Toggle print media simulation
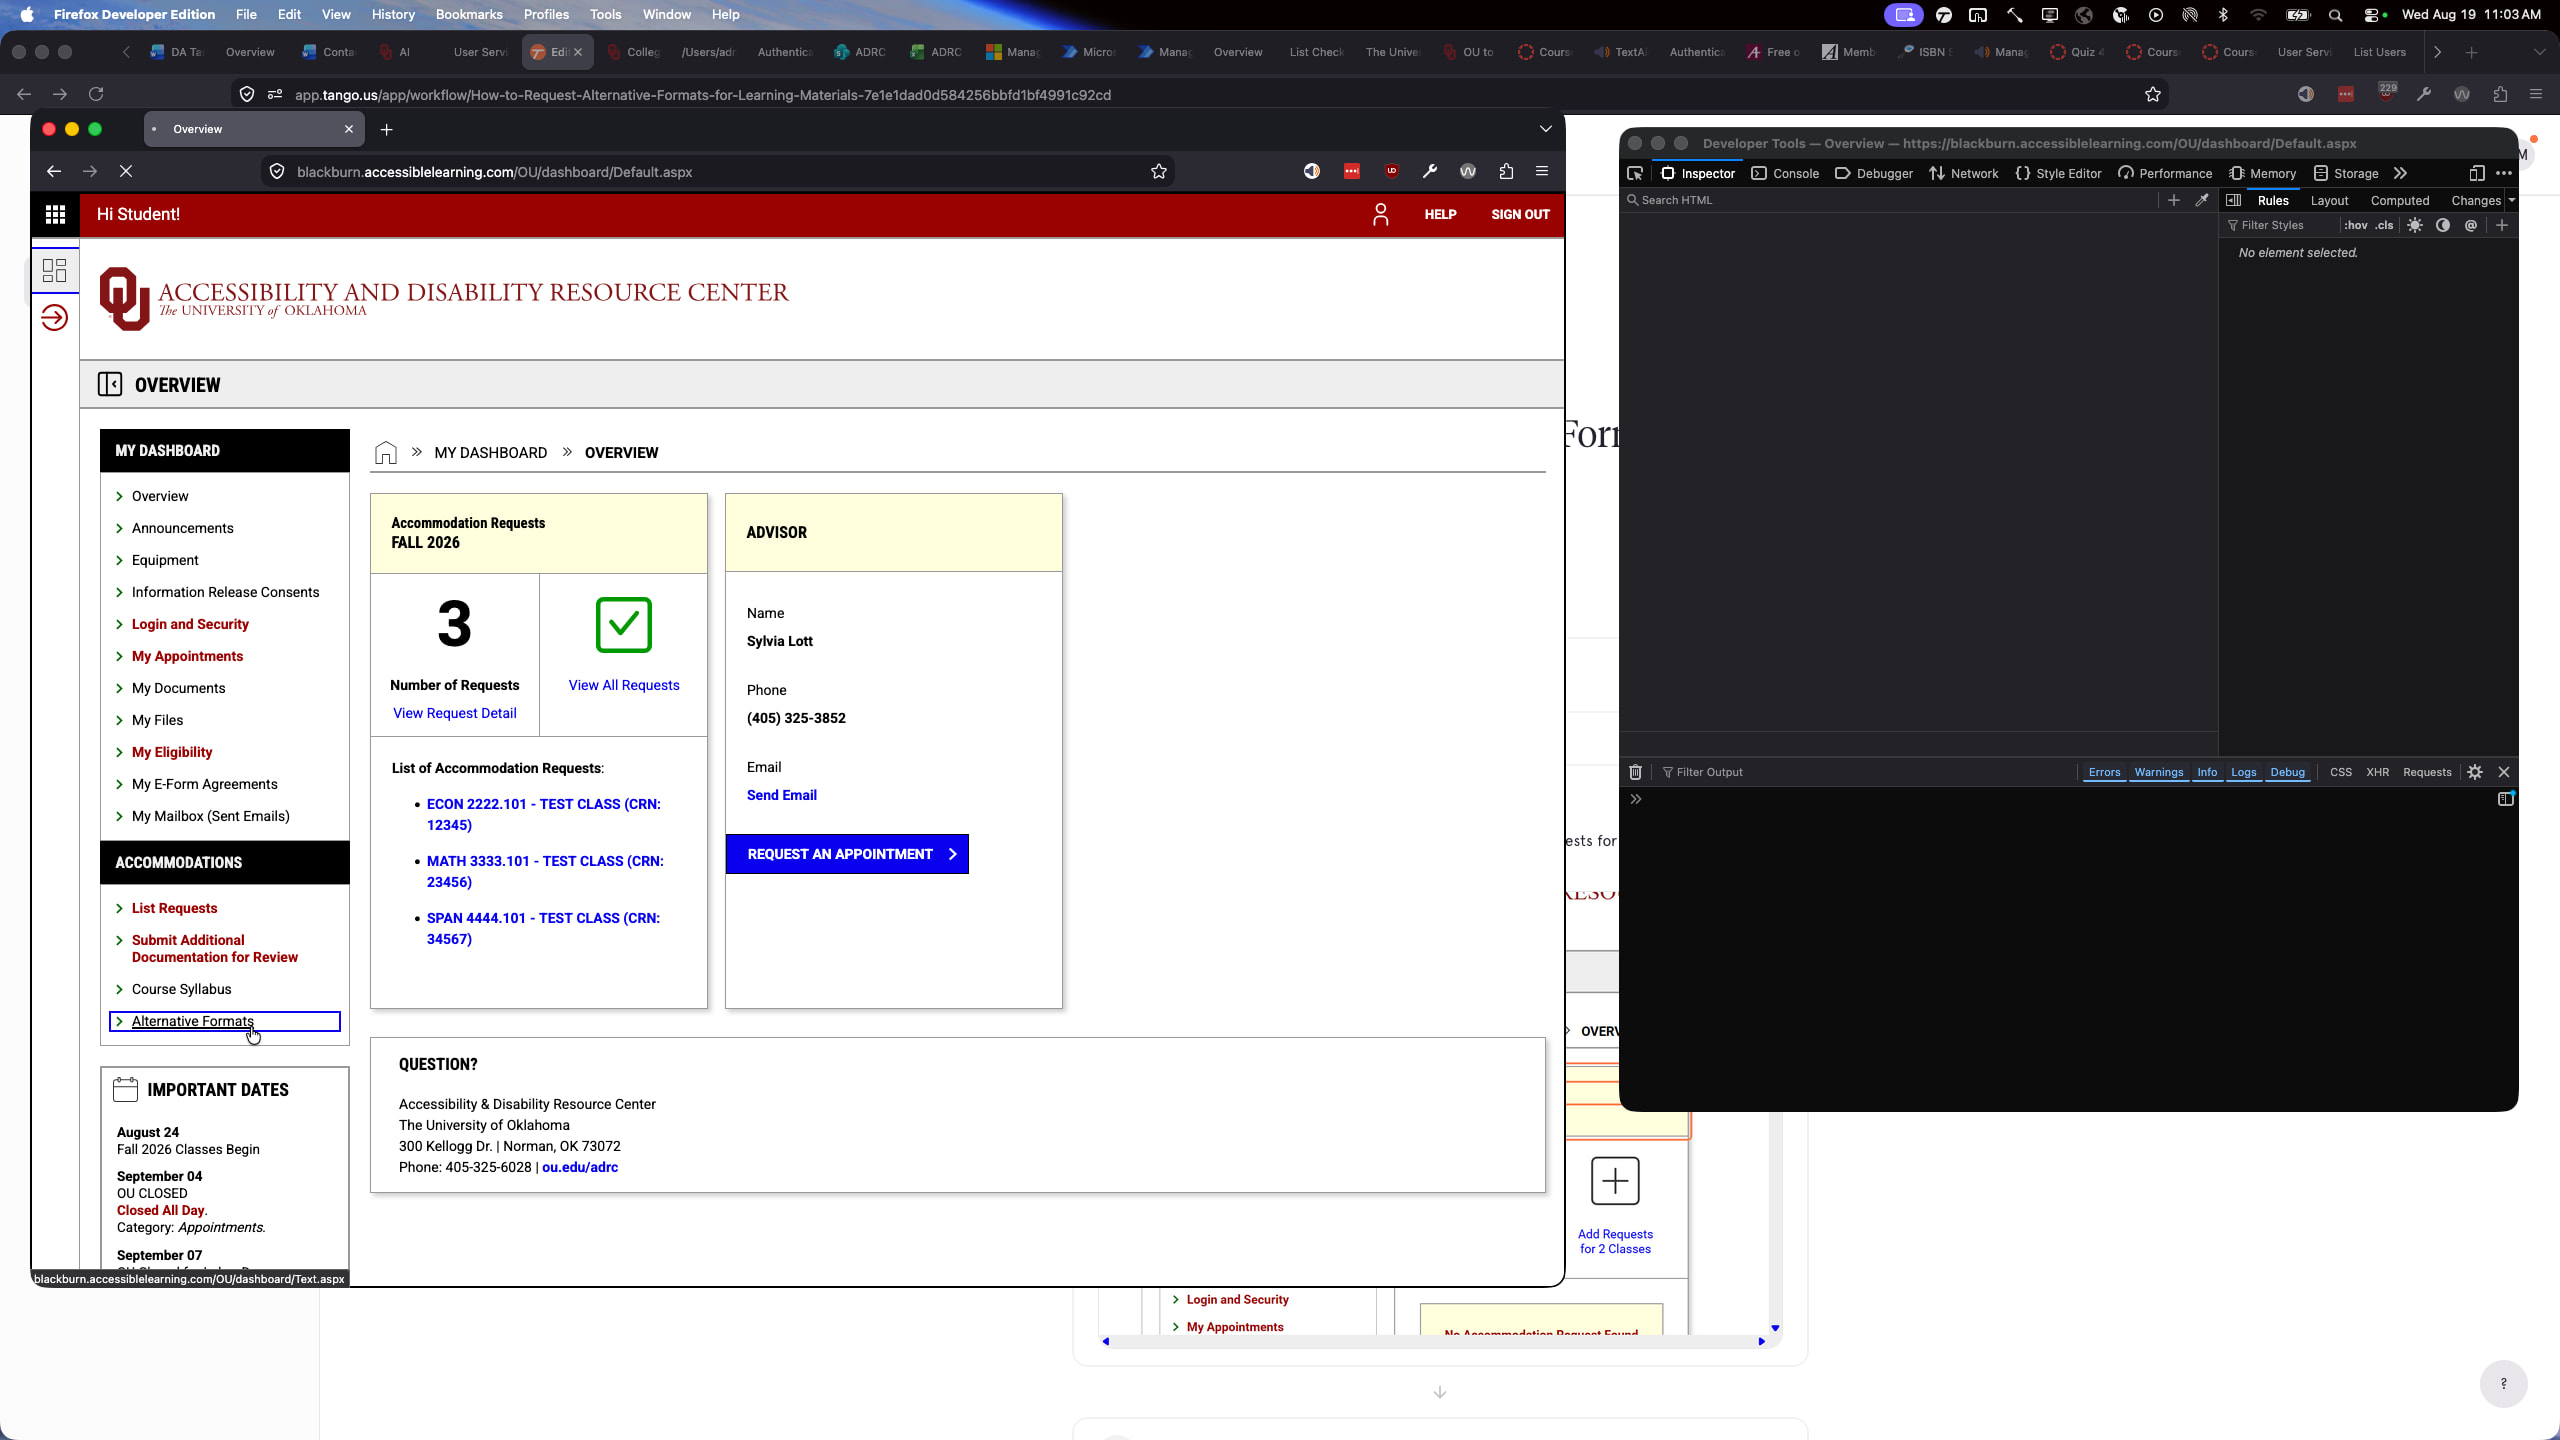The height and width of the screenshot is (1440, 2560). (x=2471, y=226)
